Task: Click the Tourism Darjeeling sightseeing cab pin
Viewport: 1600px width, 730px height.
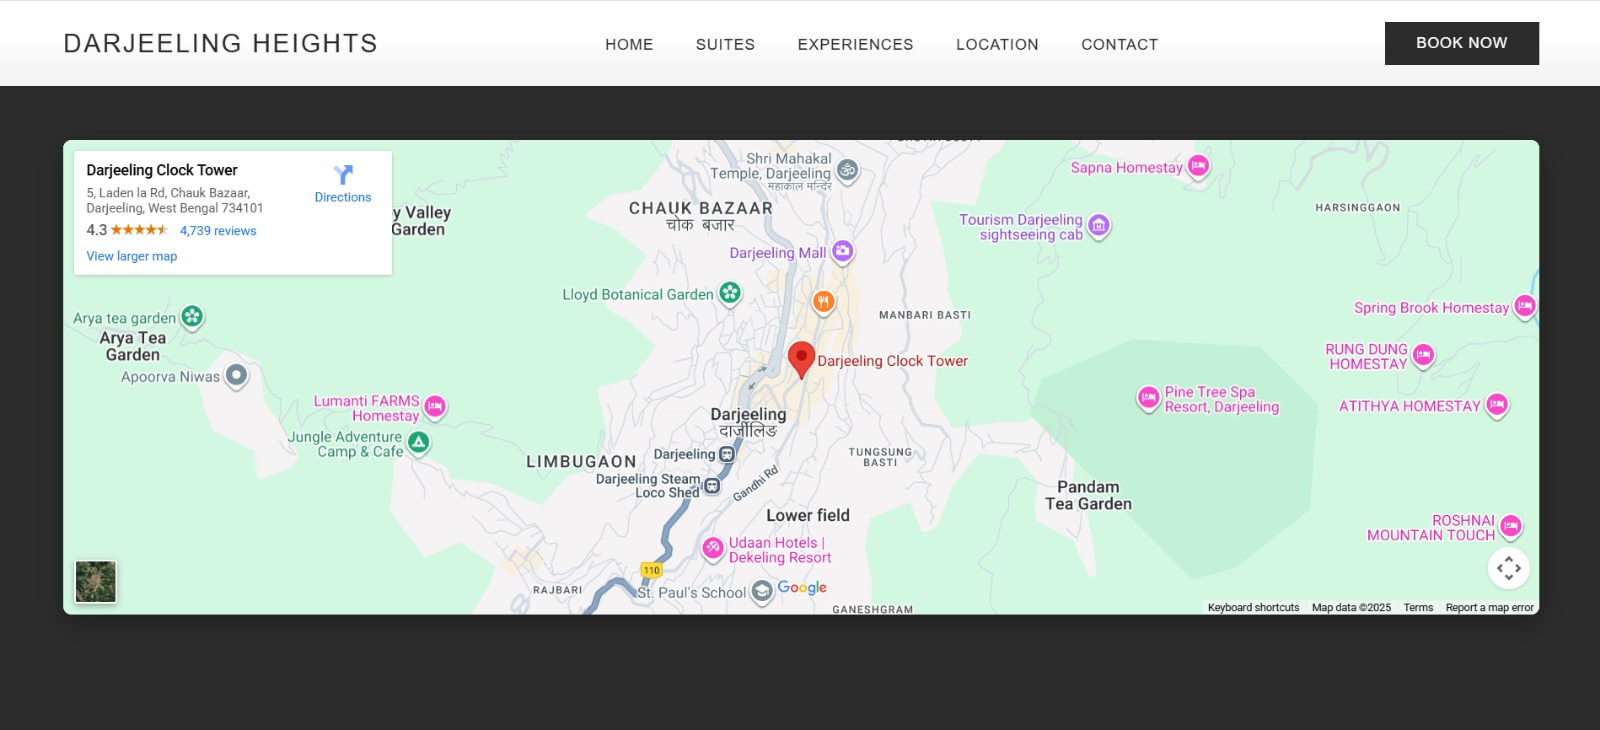Action: 1098,227
